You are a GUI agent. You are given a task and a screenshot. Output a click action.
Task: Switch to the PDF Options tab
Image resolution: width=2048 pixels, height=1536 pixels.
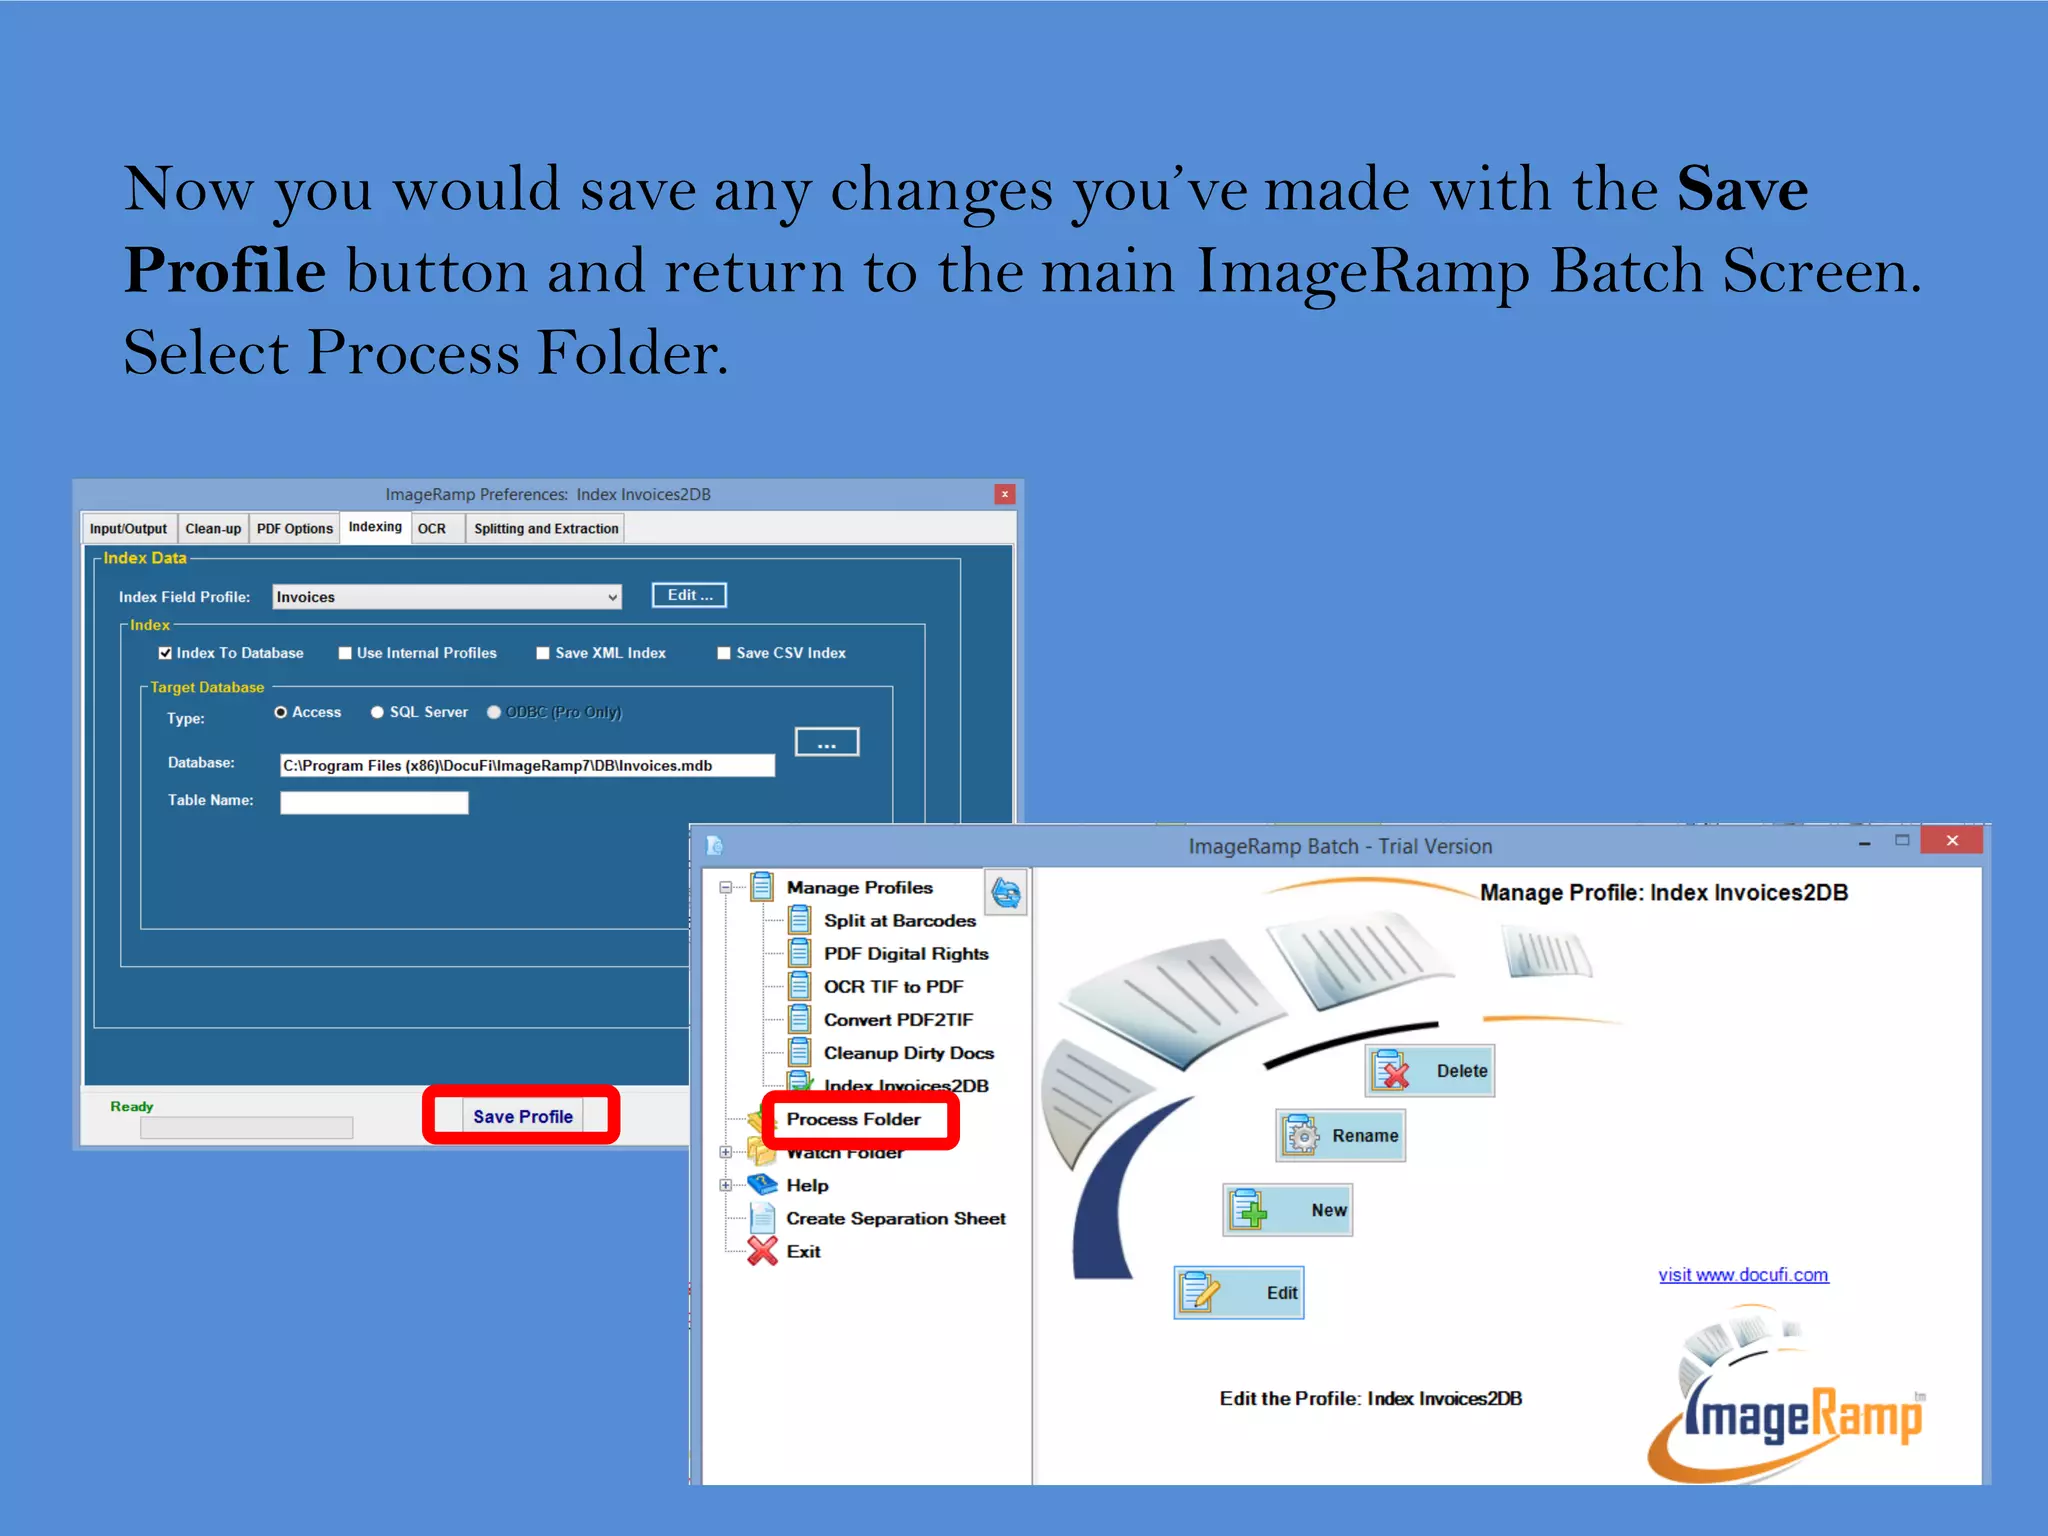(x=294, y=528)
